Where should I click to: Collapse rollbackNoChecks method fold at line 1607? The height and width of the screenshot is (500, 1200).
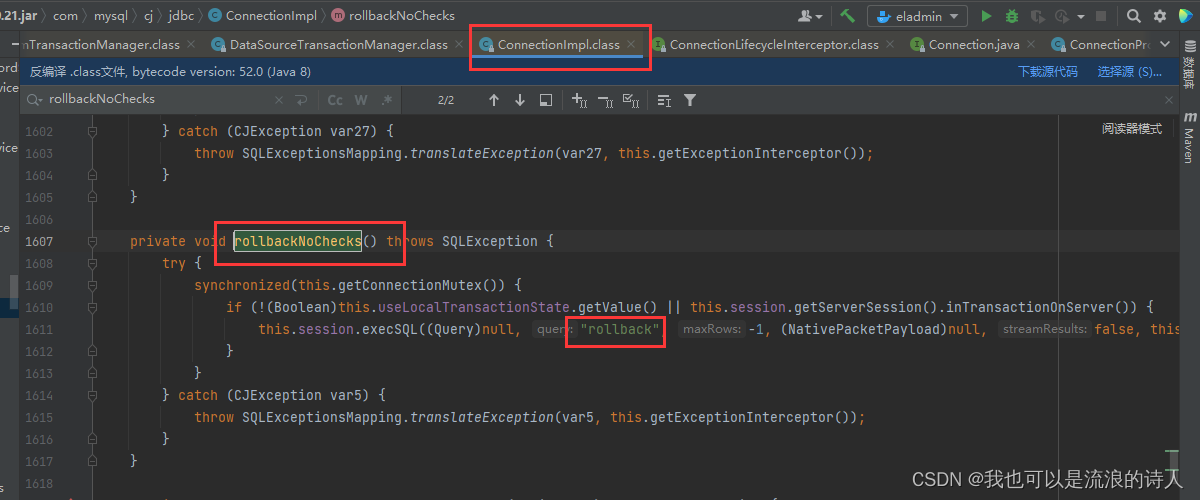93,241
